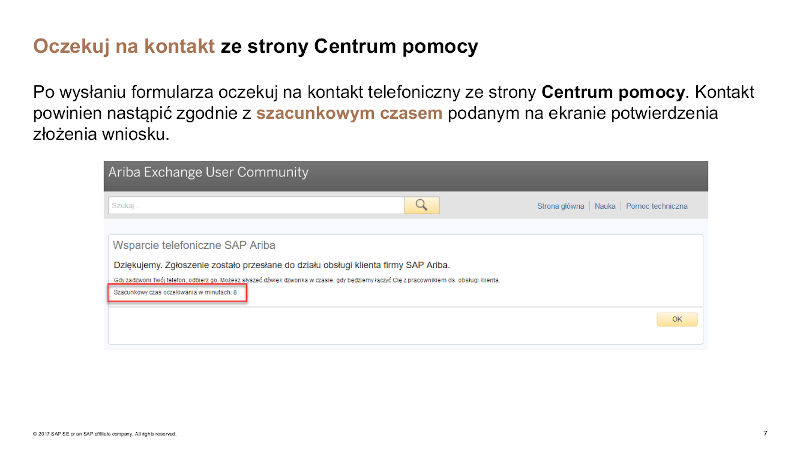Click the Ariba Exchange User Community header

point(208,172)
